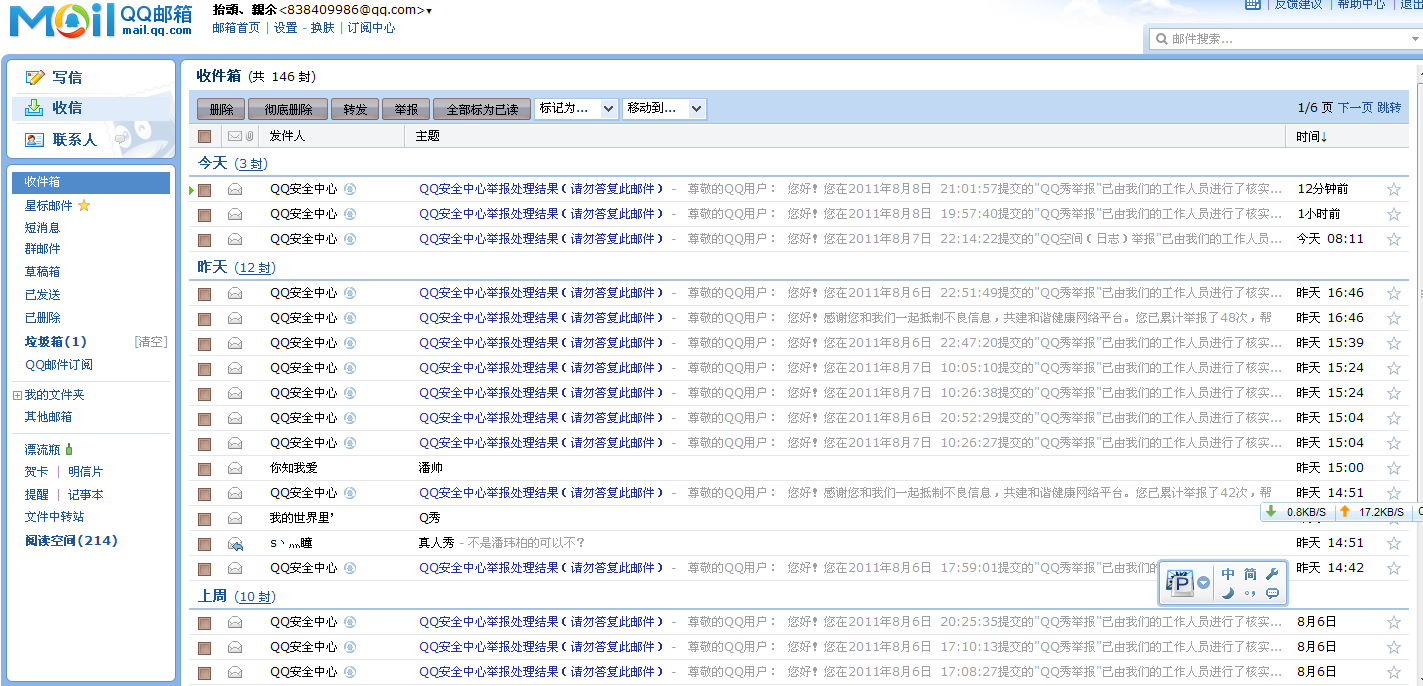1423x686 pixels.
Task: Click the envelope icon in the list header
Action: point(235,136)
